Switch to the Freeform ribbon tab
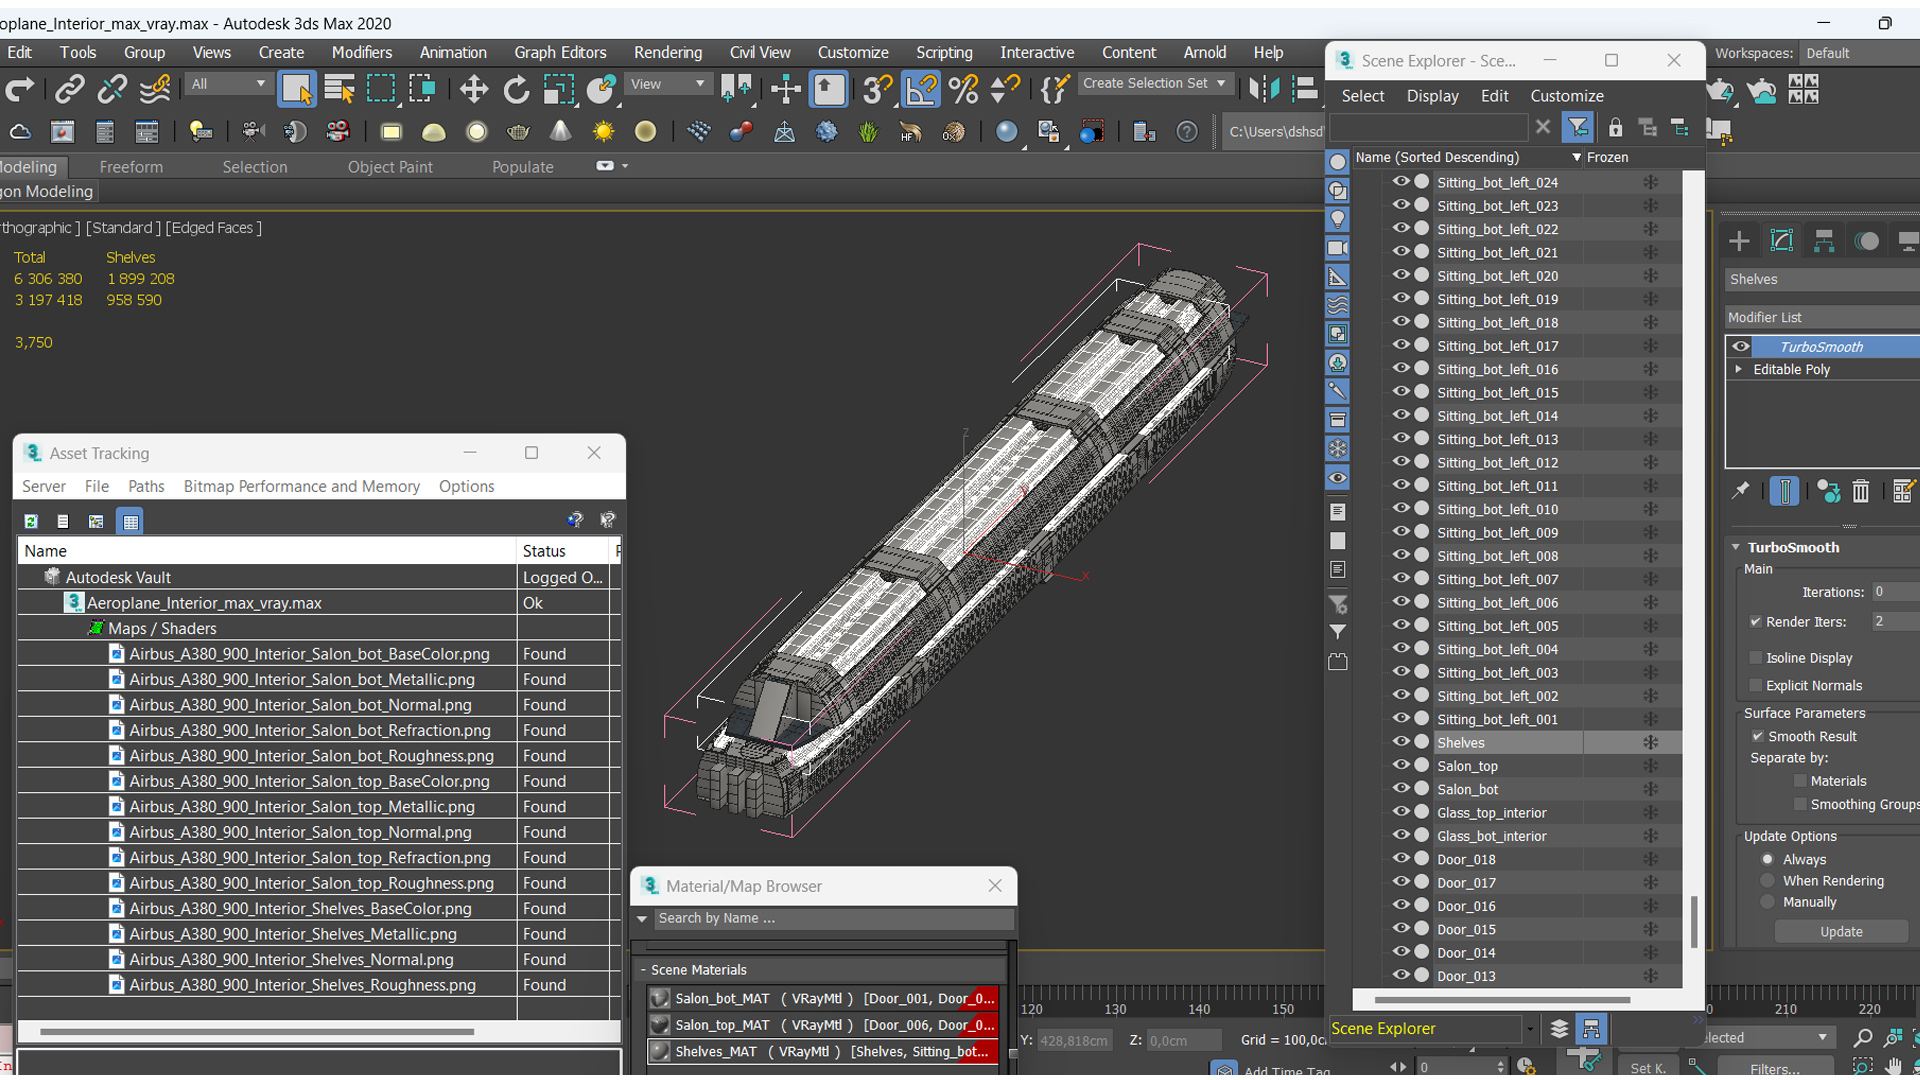The image size is (1920, 1080). coord(131,167)
